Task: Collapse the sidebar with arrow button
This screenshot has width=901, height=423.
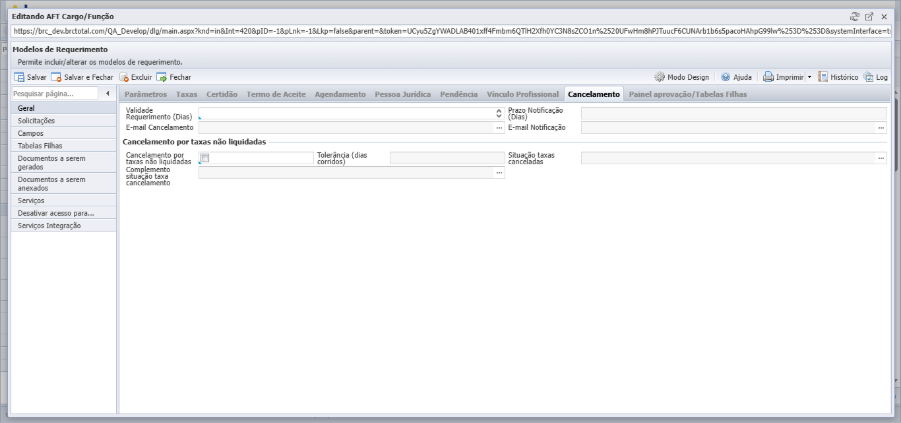Action: tap(107, 93)
